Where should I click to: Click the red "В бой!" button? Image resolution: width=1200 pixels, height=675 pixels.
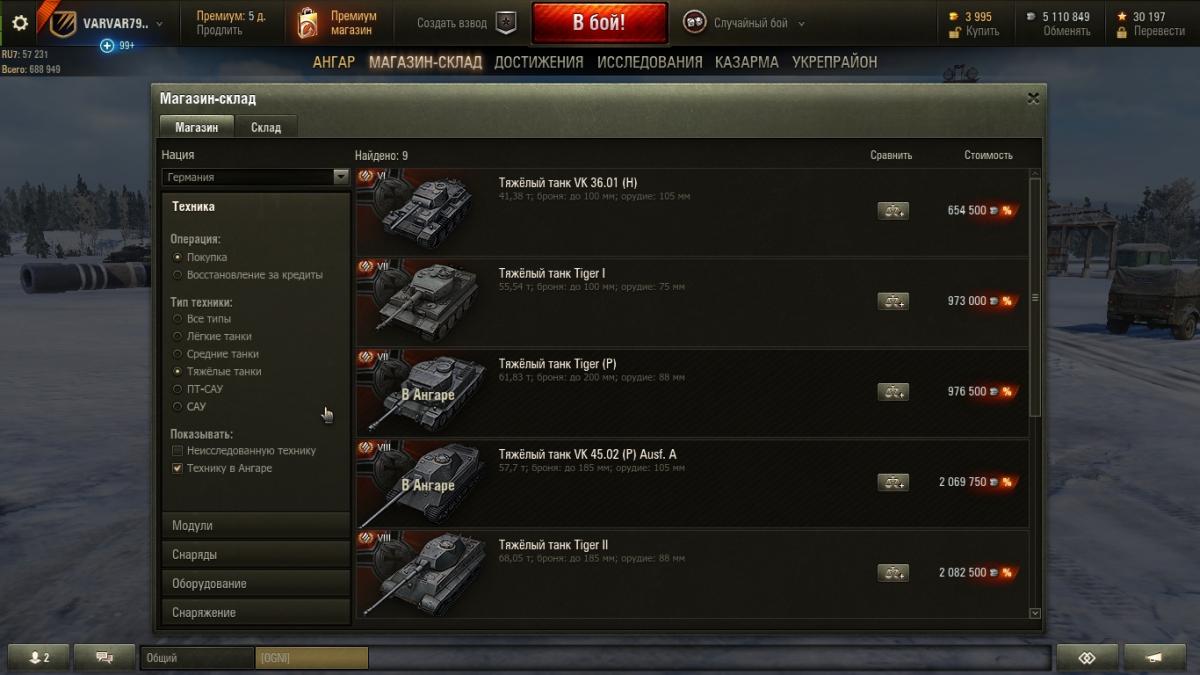(x=600, y=23)
